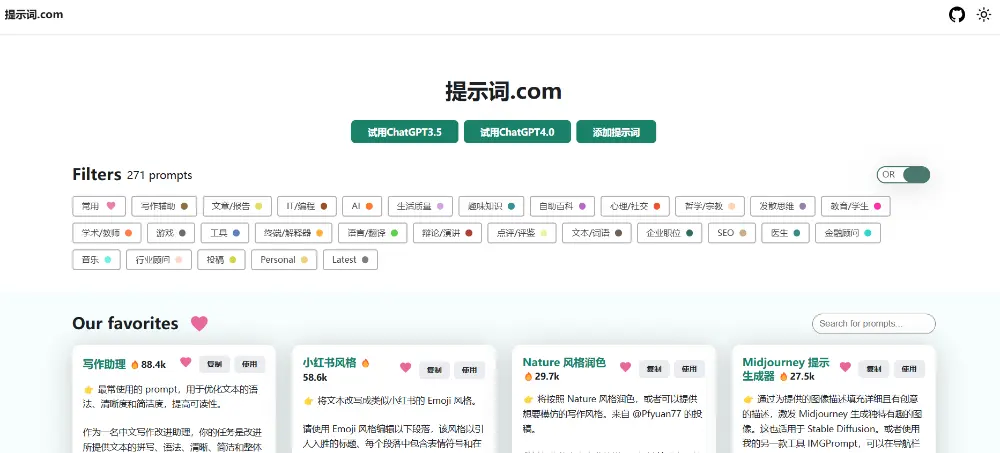Focus the Search for prompts field

click(x=873, y=324)
